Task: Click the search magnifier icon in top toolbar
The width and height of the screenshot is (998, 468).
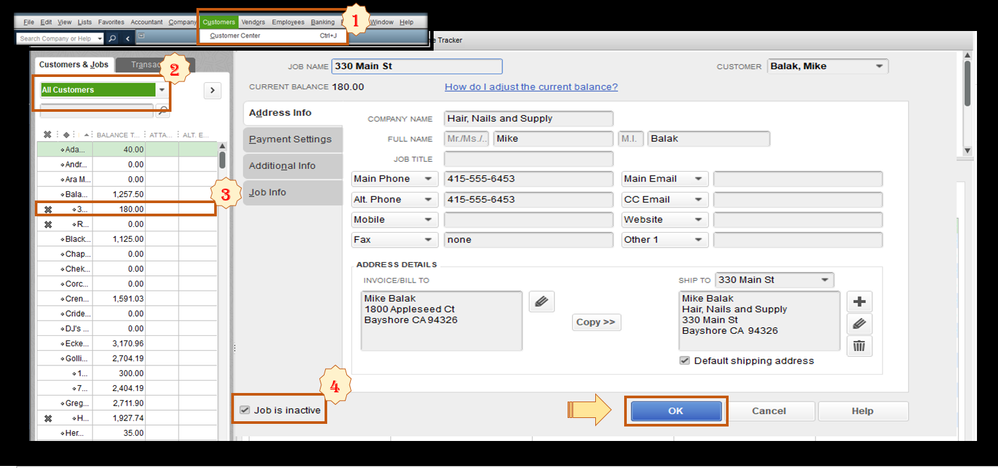Action: [x=112, y=38]
